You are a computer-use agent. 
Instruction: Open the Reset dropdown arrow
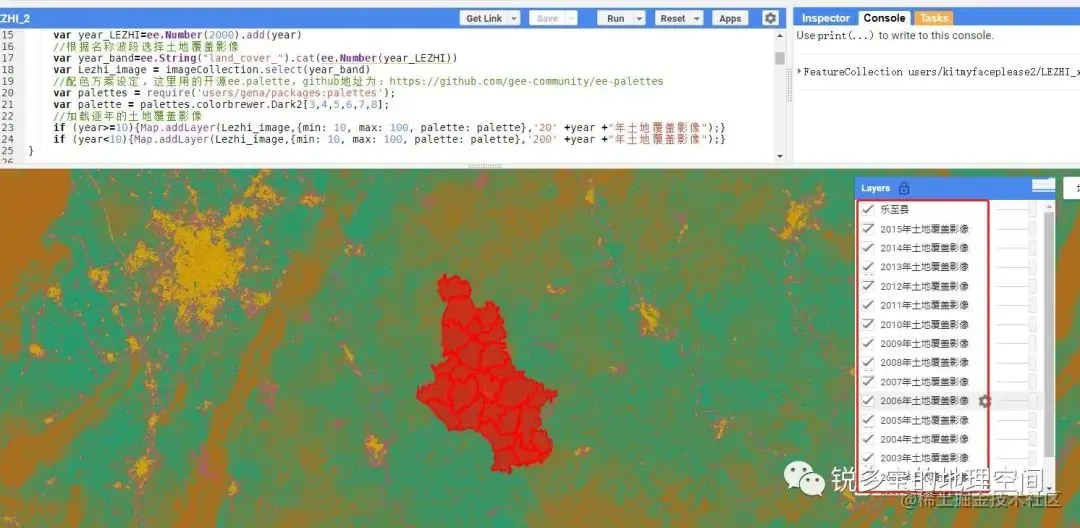(696, 19)
